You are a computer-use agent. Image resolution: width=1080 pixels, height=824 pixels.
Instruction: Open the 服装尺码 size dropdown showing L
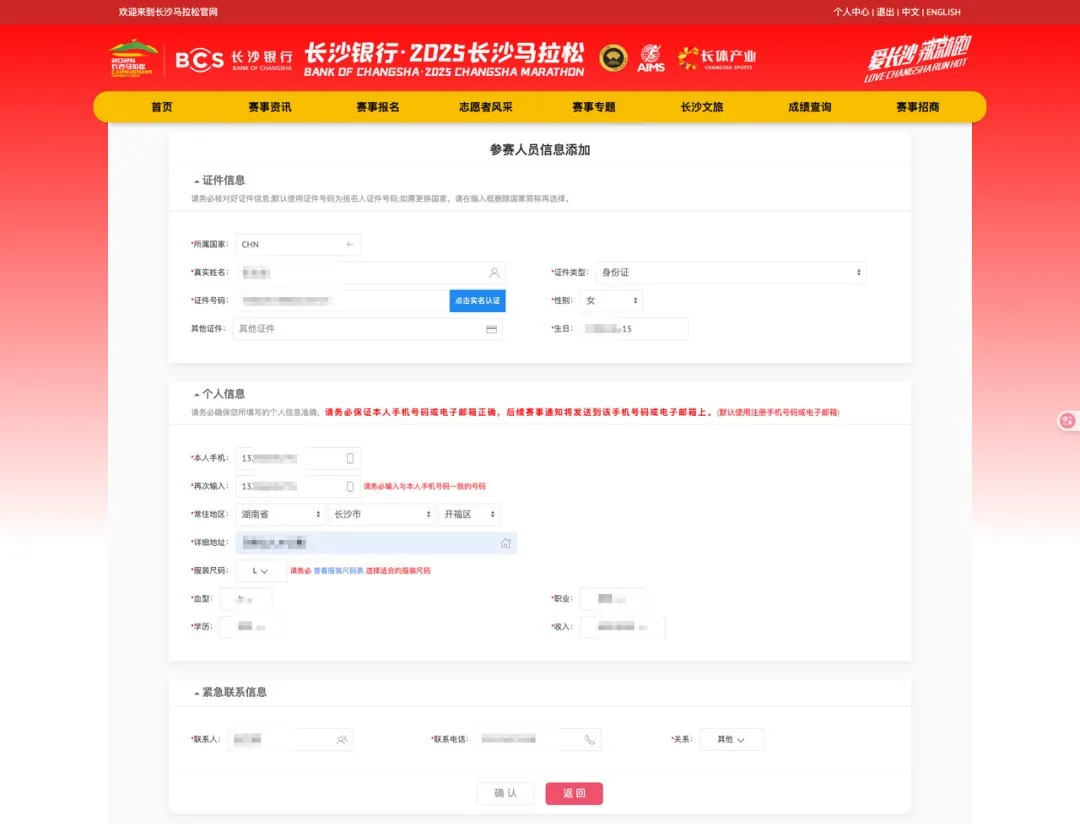[261, 571]
